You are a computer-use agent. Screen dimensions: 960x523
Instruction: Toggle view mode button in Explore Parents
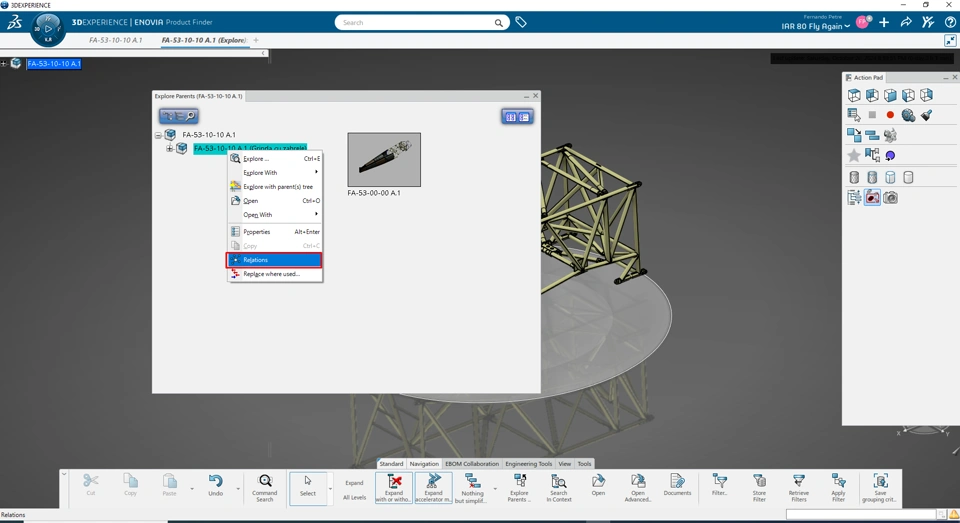click(x=517, y=117)
